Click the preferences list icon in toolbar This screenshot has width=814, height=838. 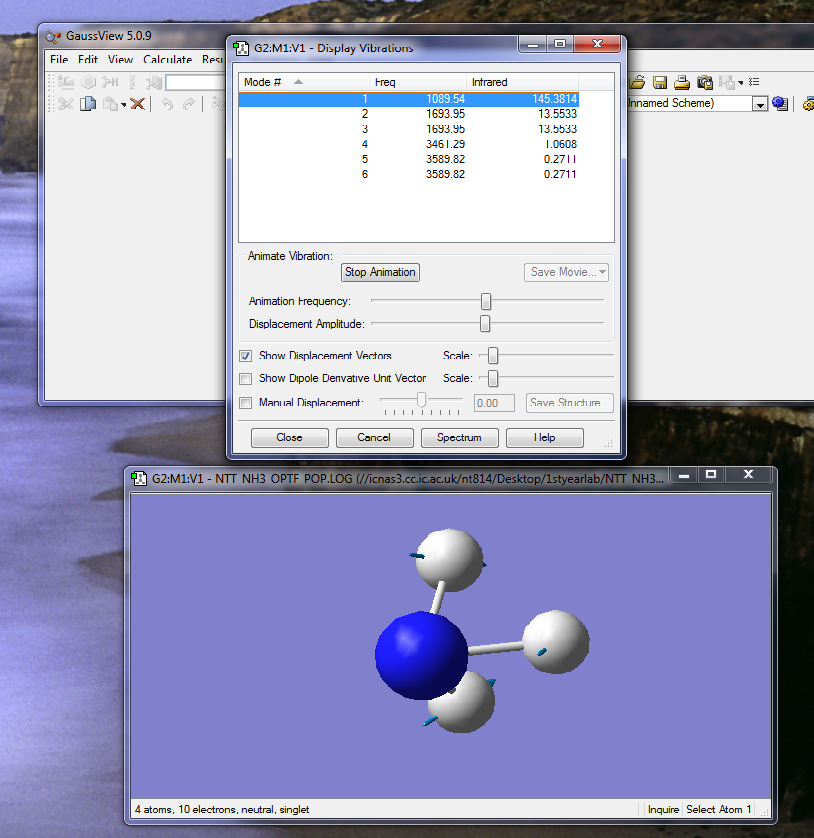coord(754,82)
